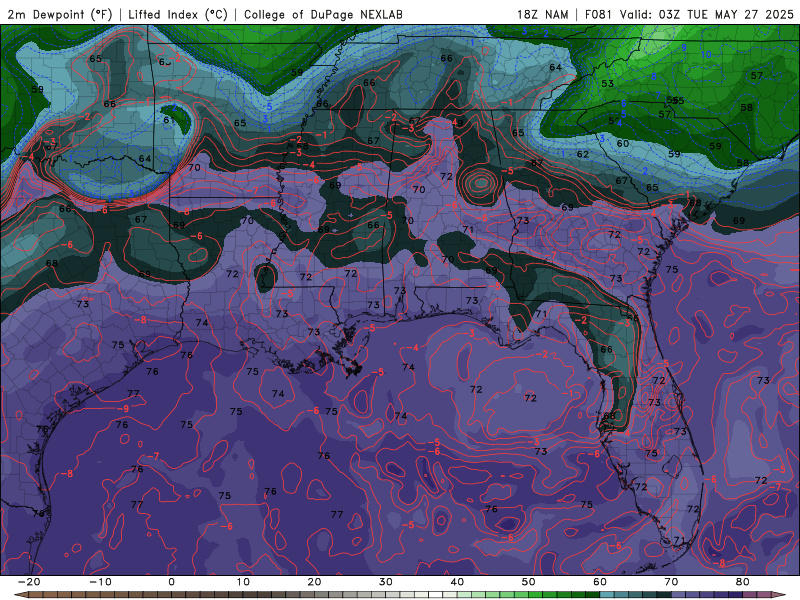
Task: Click the "18Z NAM" model run label
Action: [x=542, y=14]
